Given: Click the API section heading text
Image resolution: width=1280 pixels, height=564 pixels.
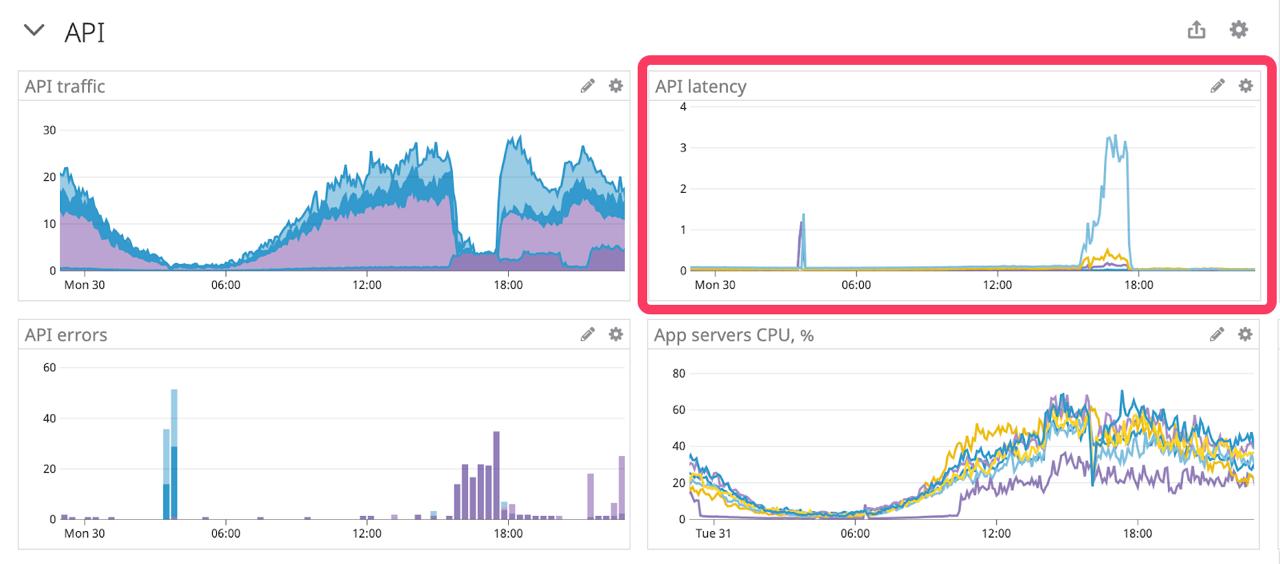Looking at the screenshot, I should pyautogui.click(x=84, y=32).
